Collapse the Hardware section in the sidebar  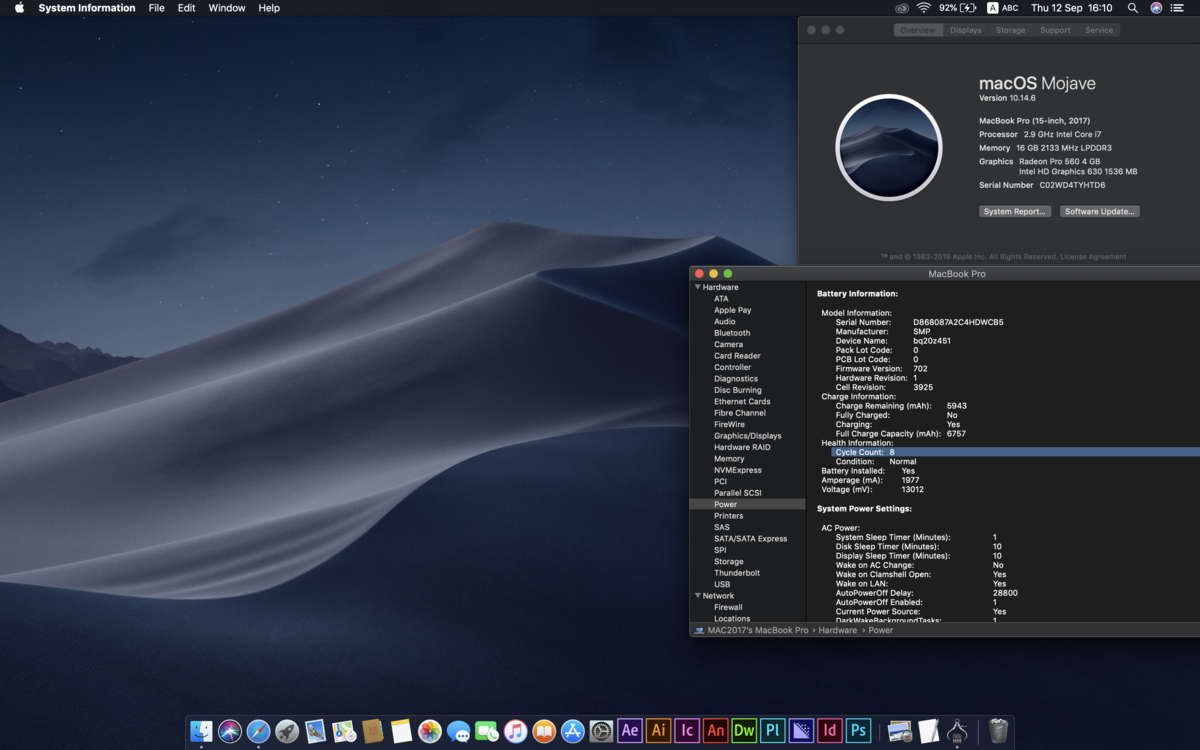(698, 288)
